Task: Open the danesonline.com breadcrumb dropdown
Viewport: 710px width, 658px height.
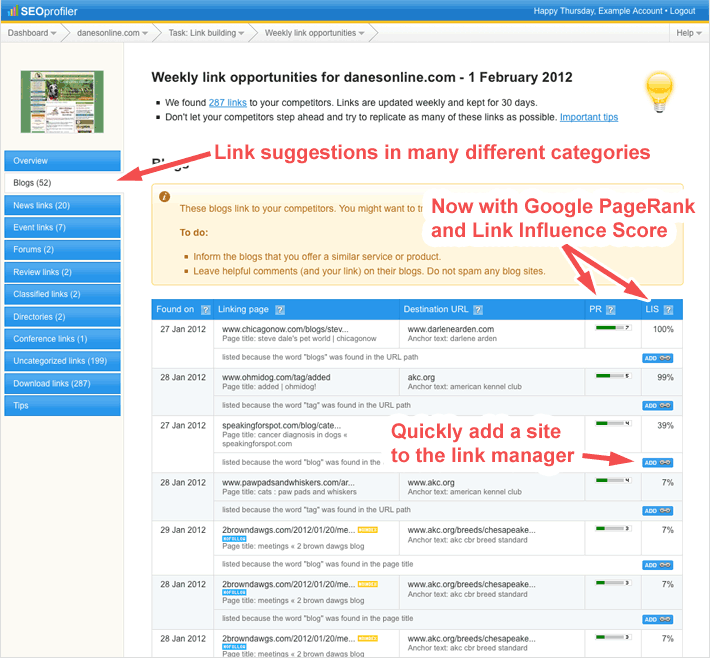Action: click(112, 33)
